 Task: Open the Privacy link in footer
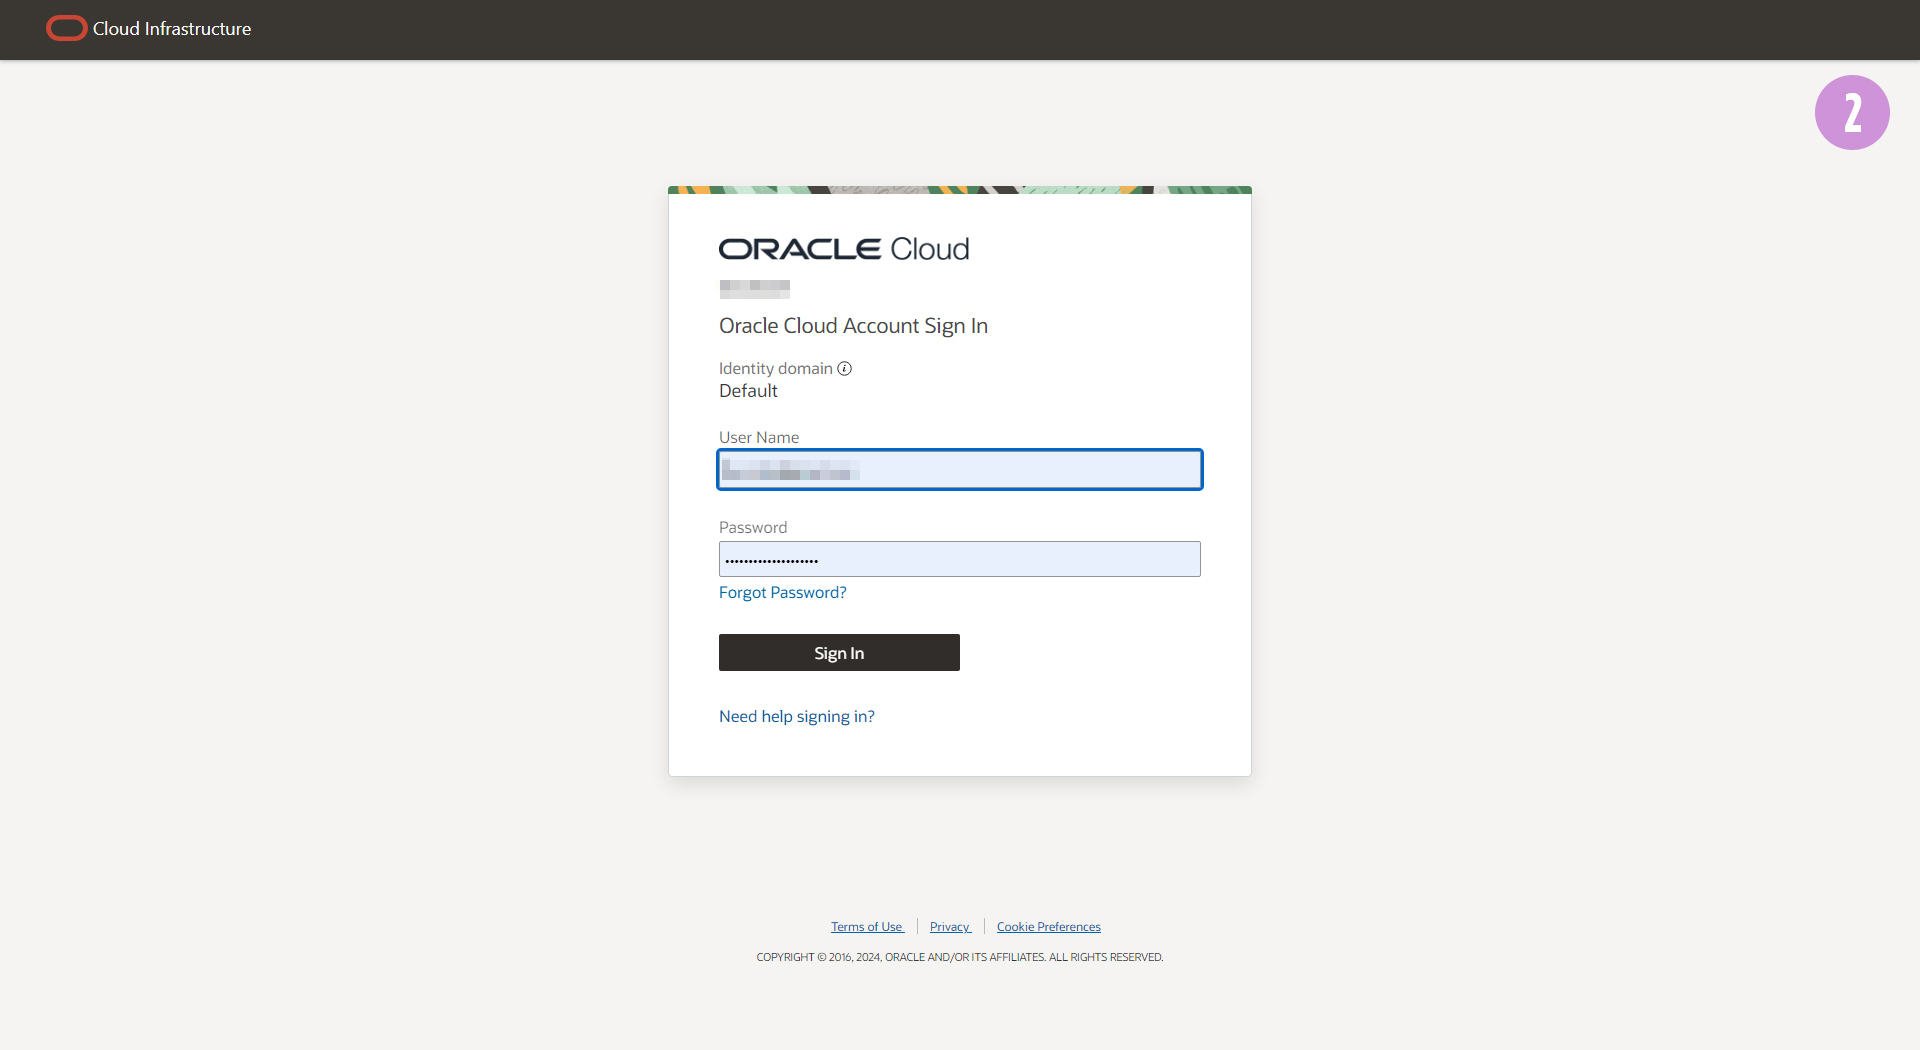[x=950, y=927]
